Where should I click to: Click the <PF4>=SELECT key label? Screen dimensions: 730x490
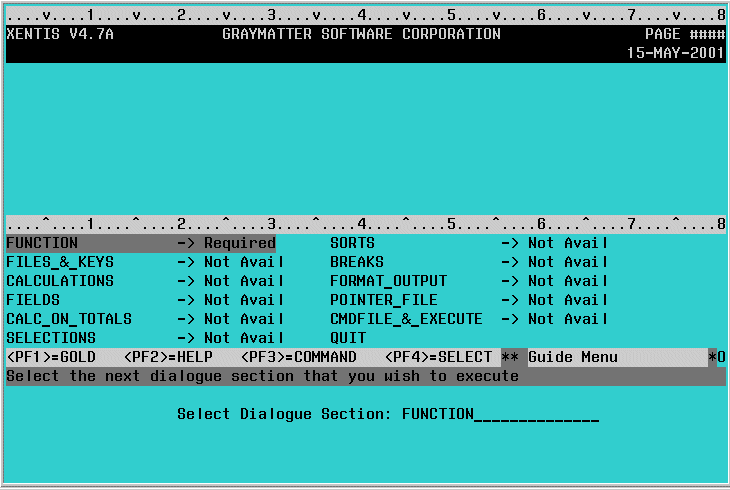point(438,357)
